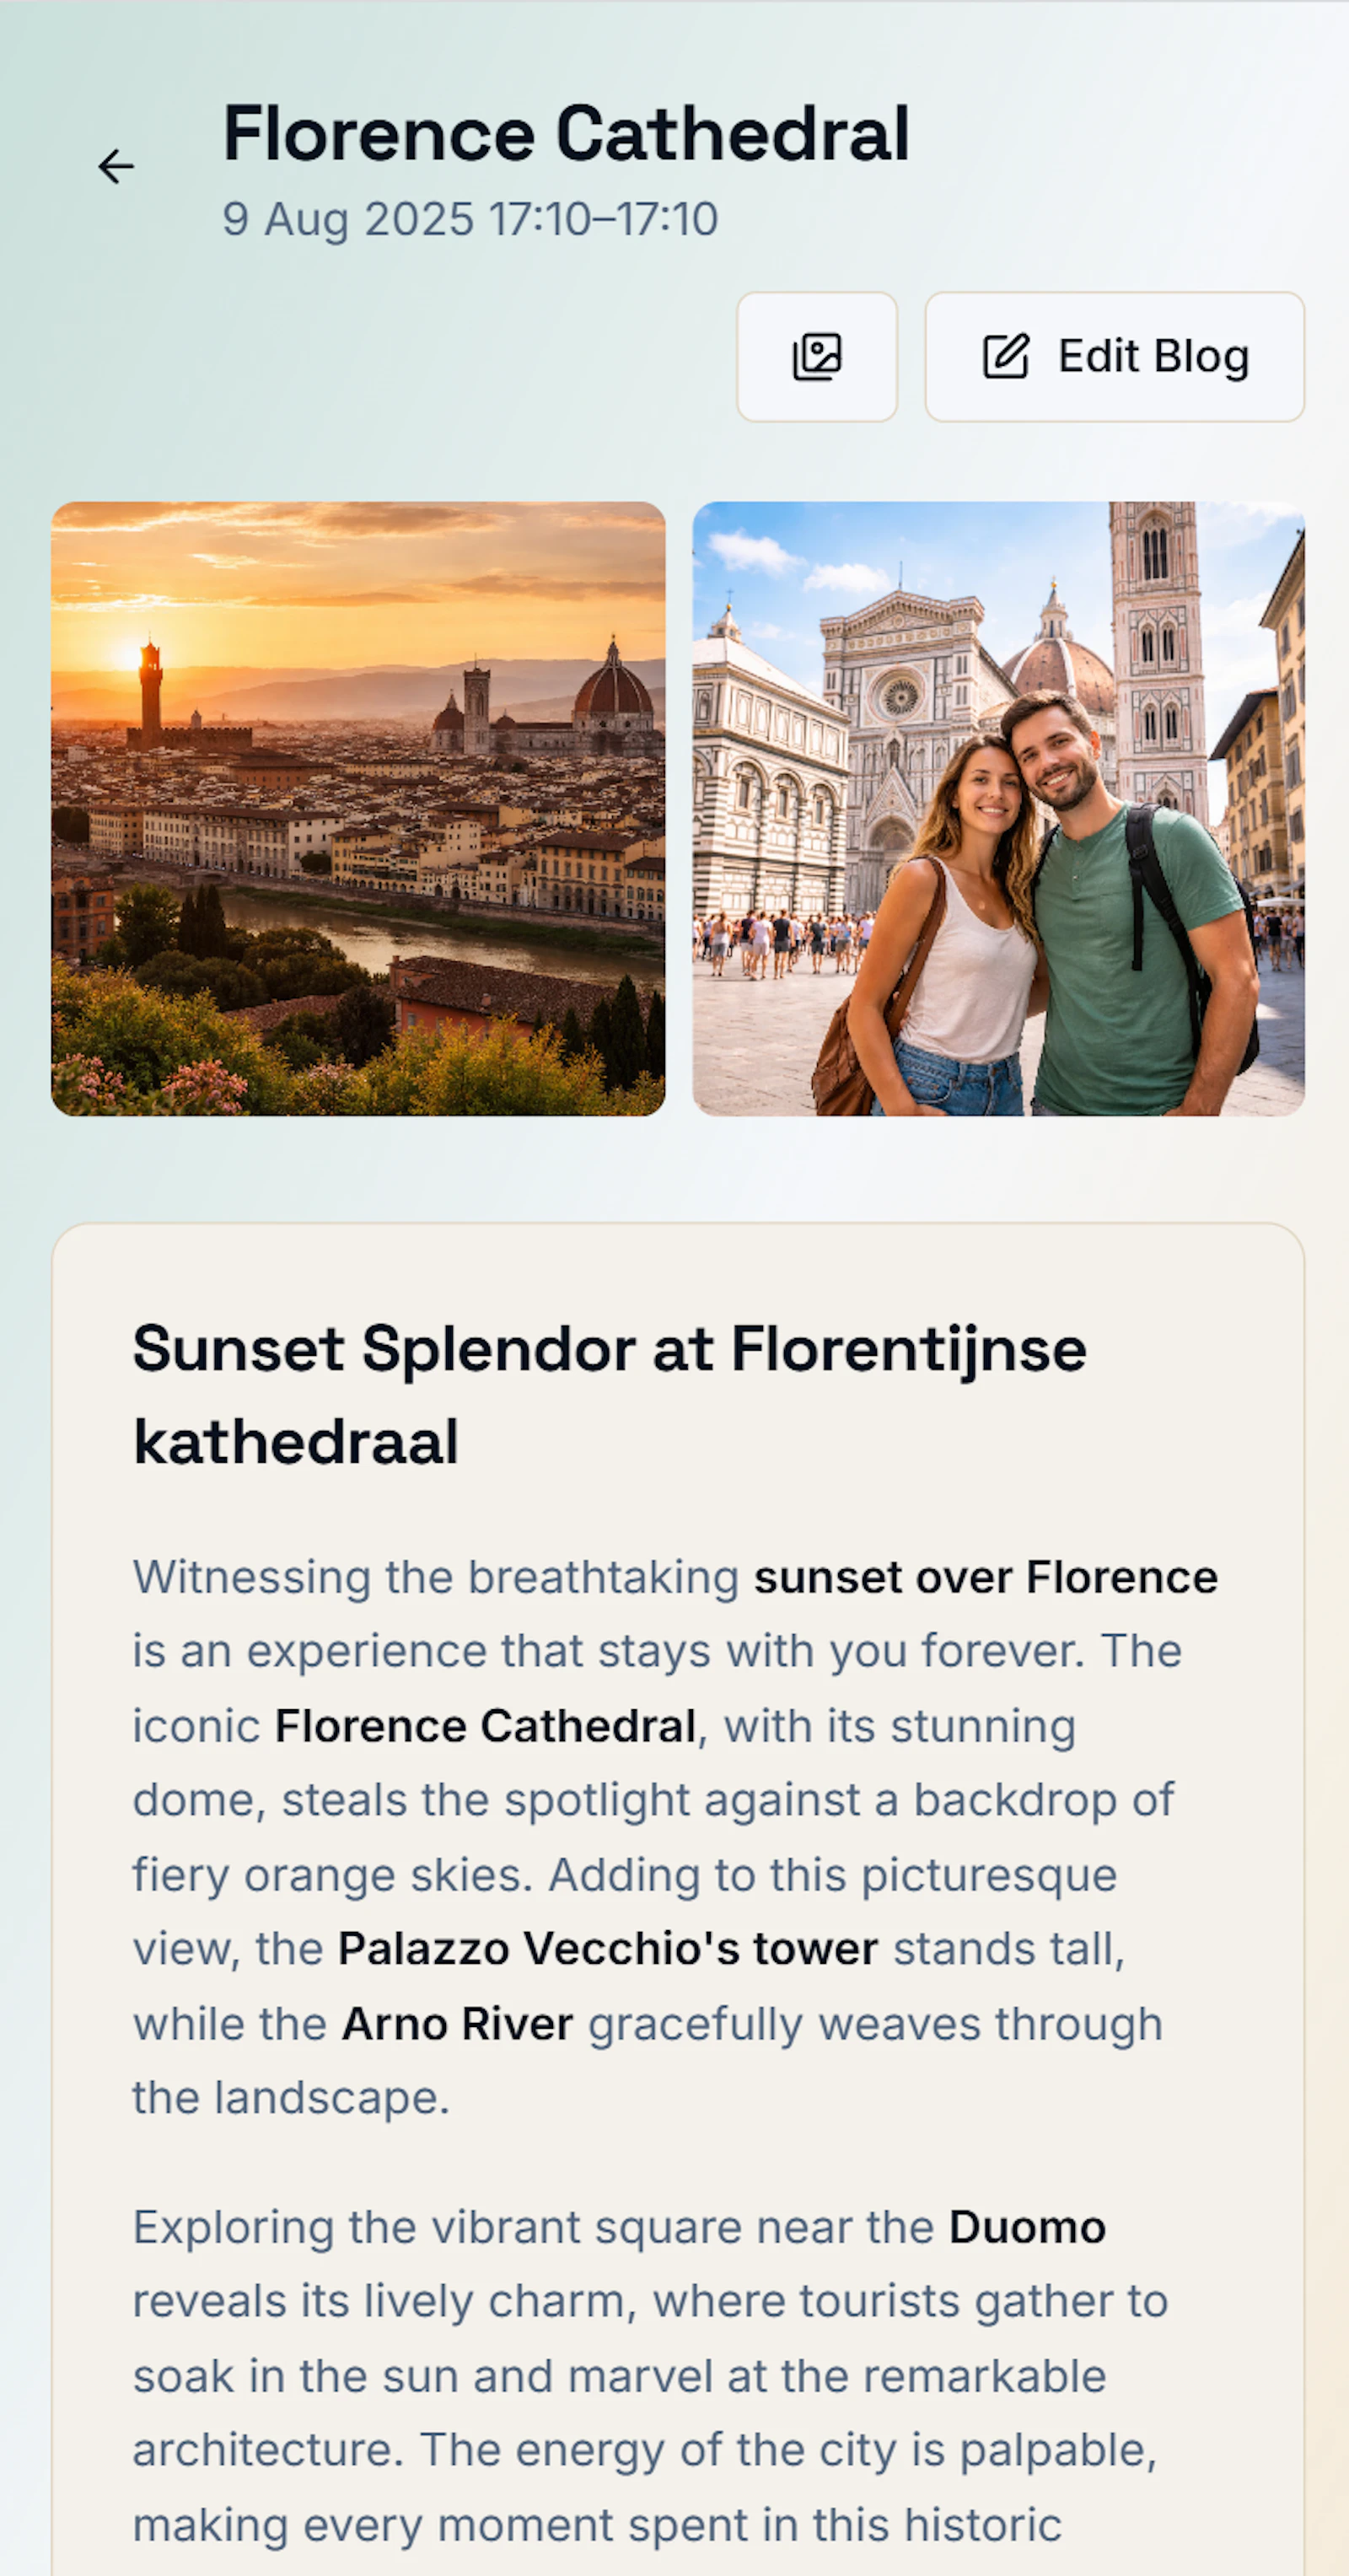This screenshot has width=1349, height=2576.
Task: Select the bold phrase sunset over Florence
Action: tap(985, 1576)
